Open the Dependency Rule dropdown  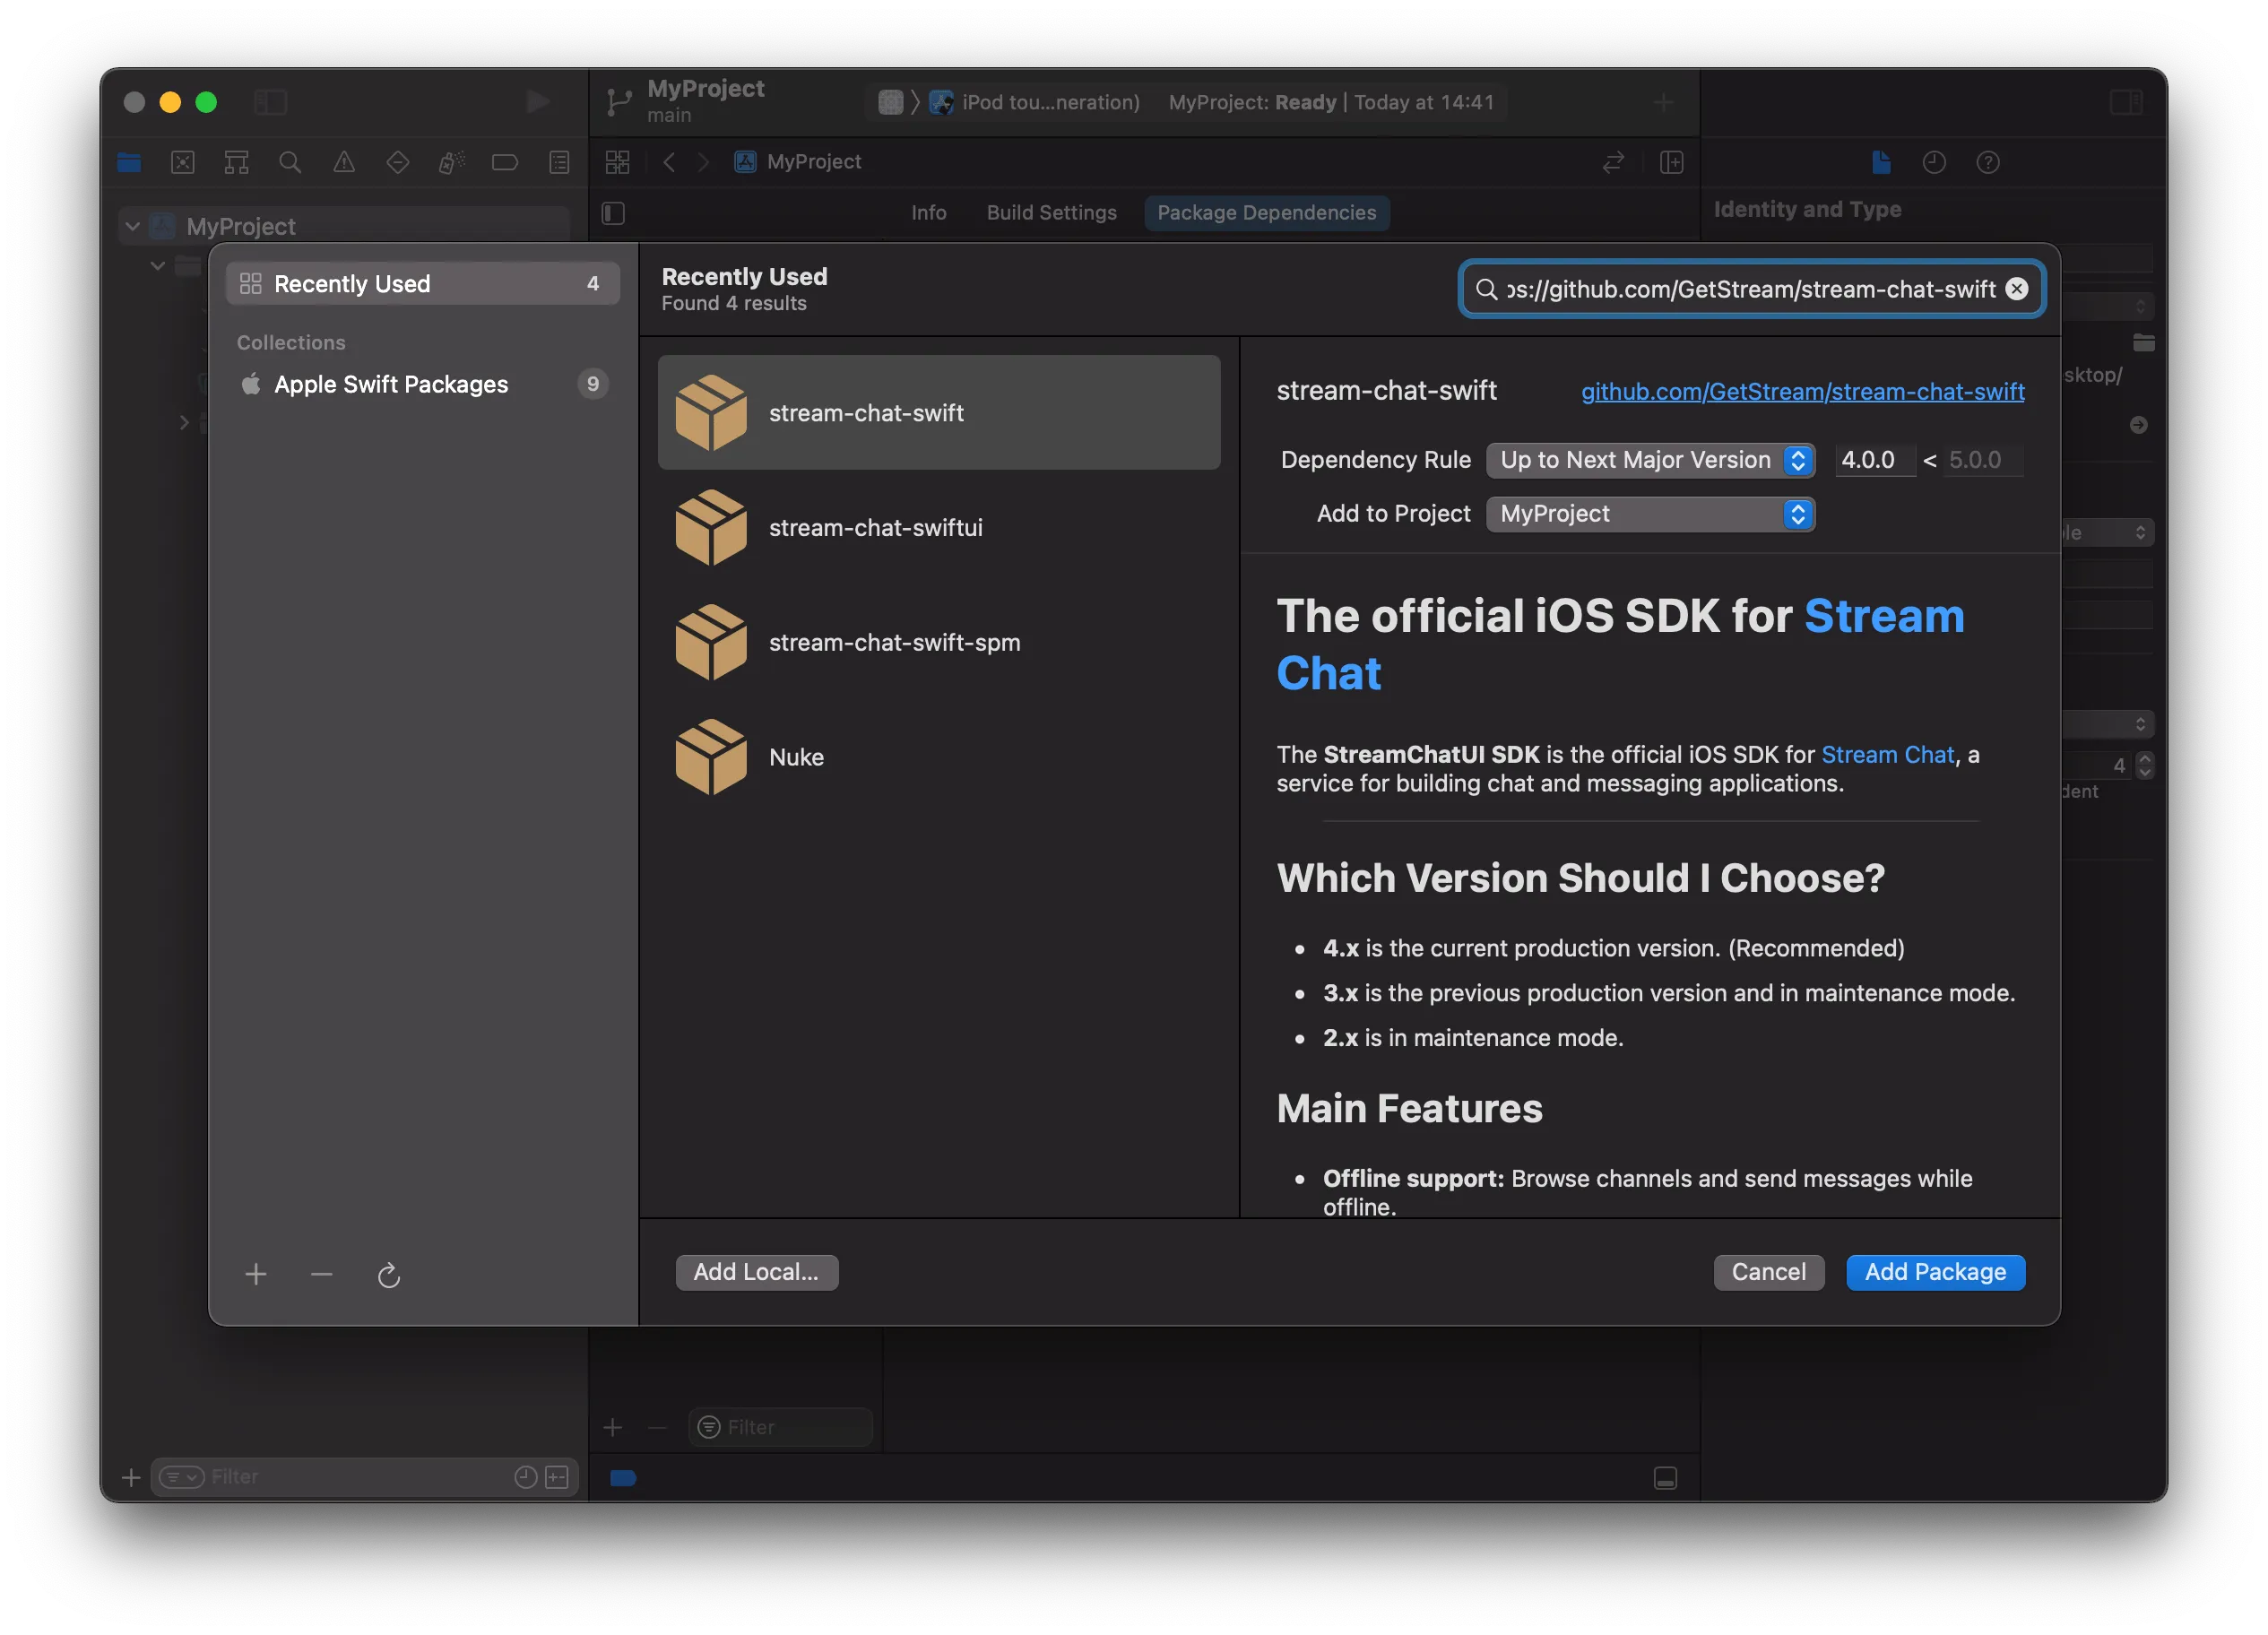pyautogui.click(x=1647, y=459)
